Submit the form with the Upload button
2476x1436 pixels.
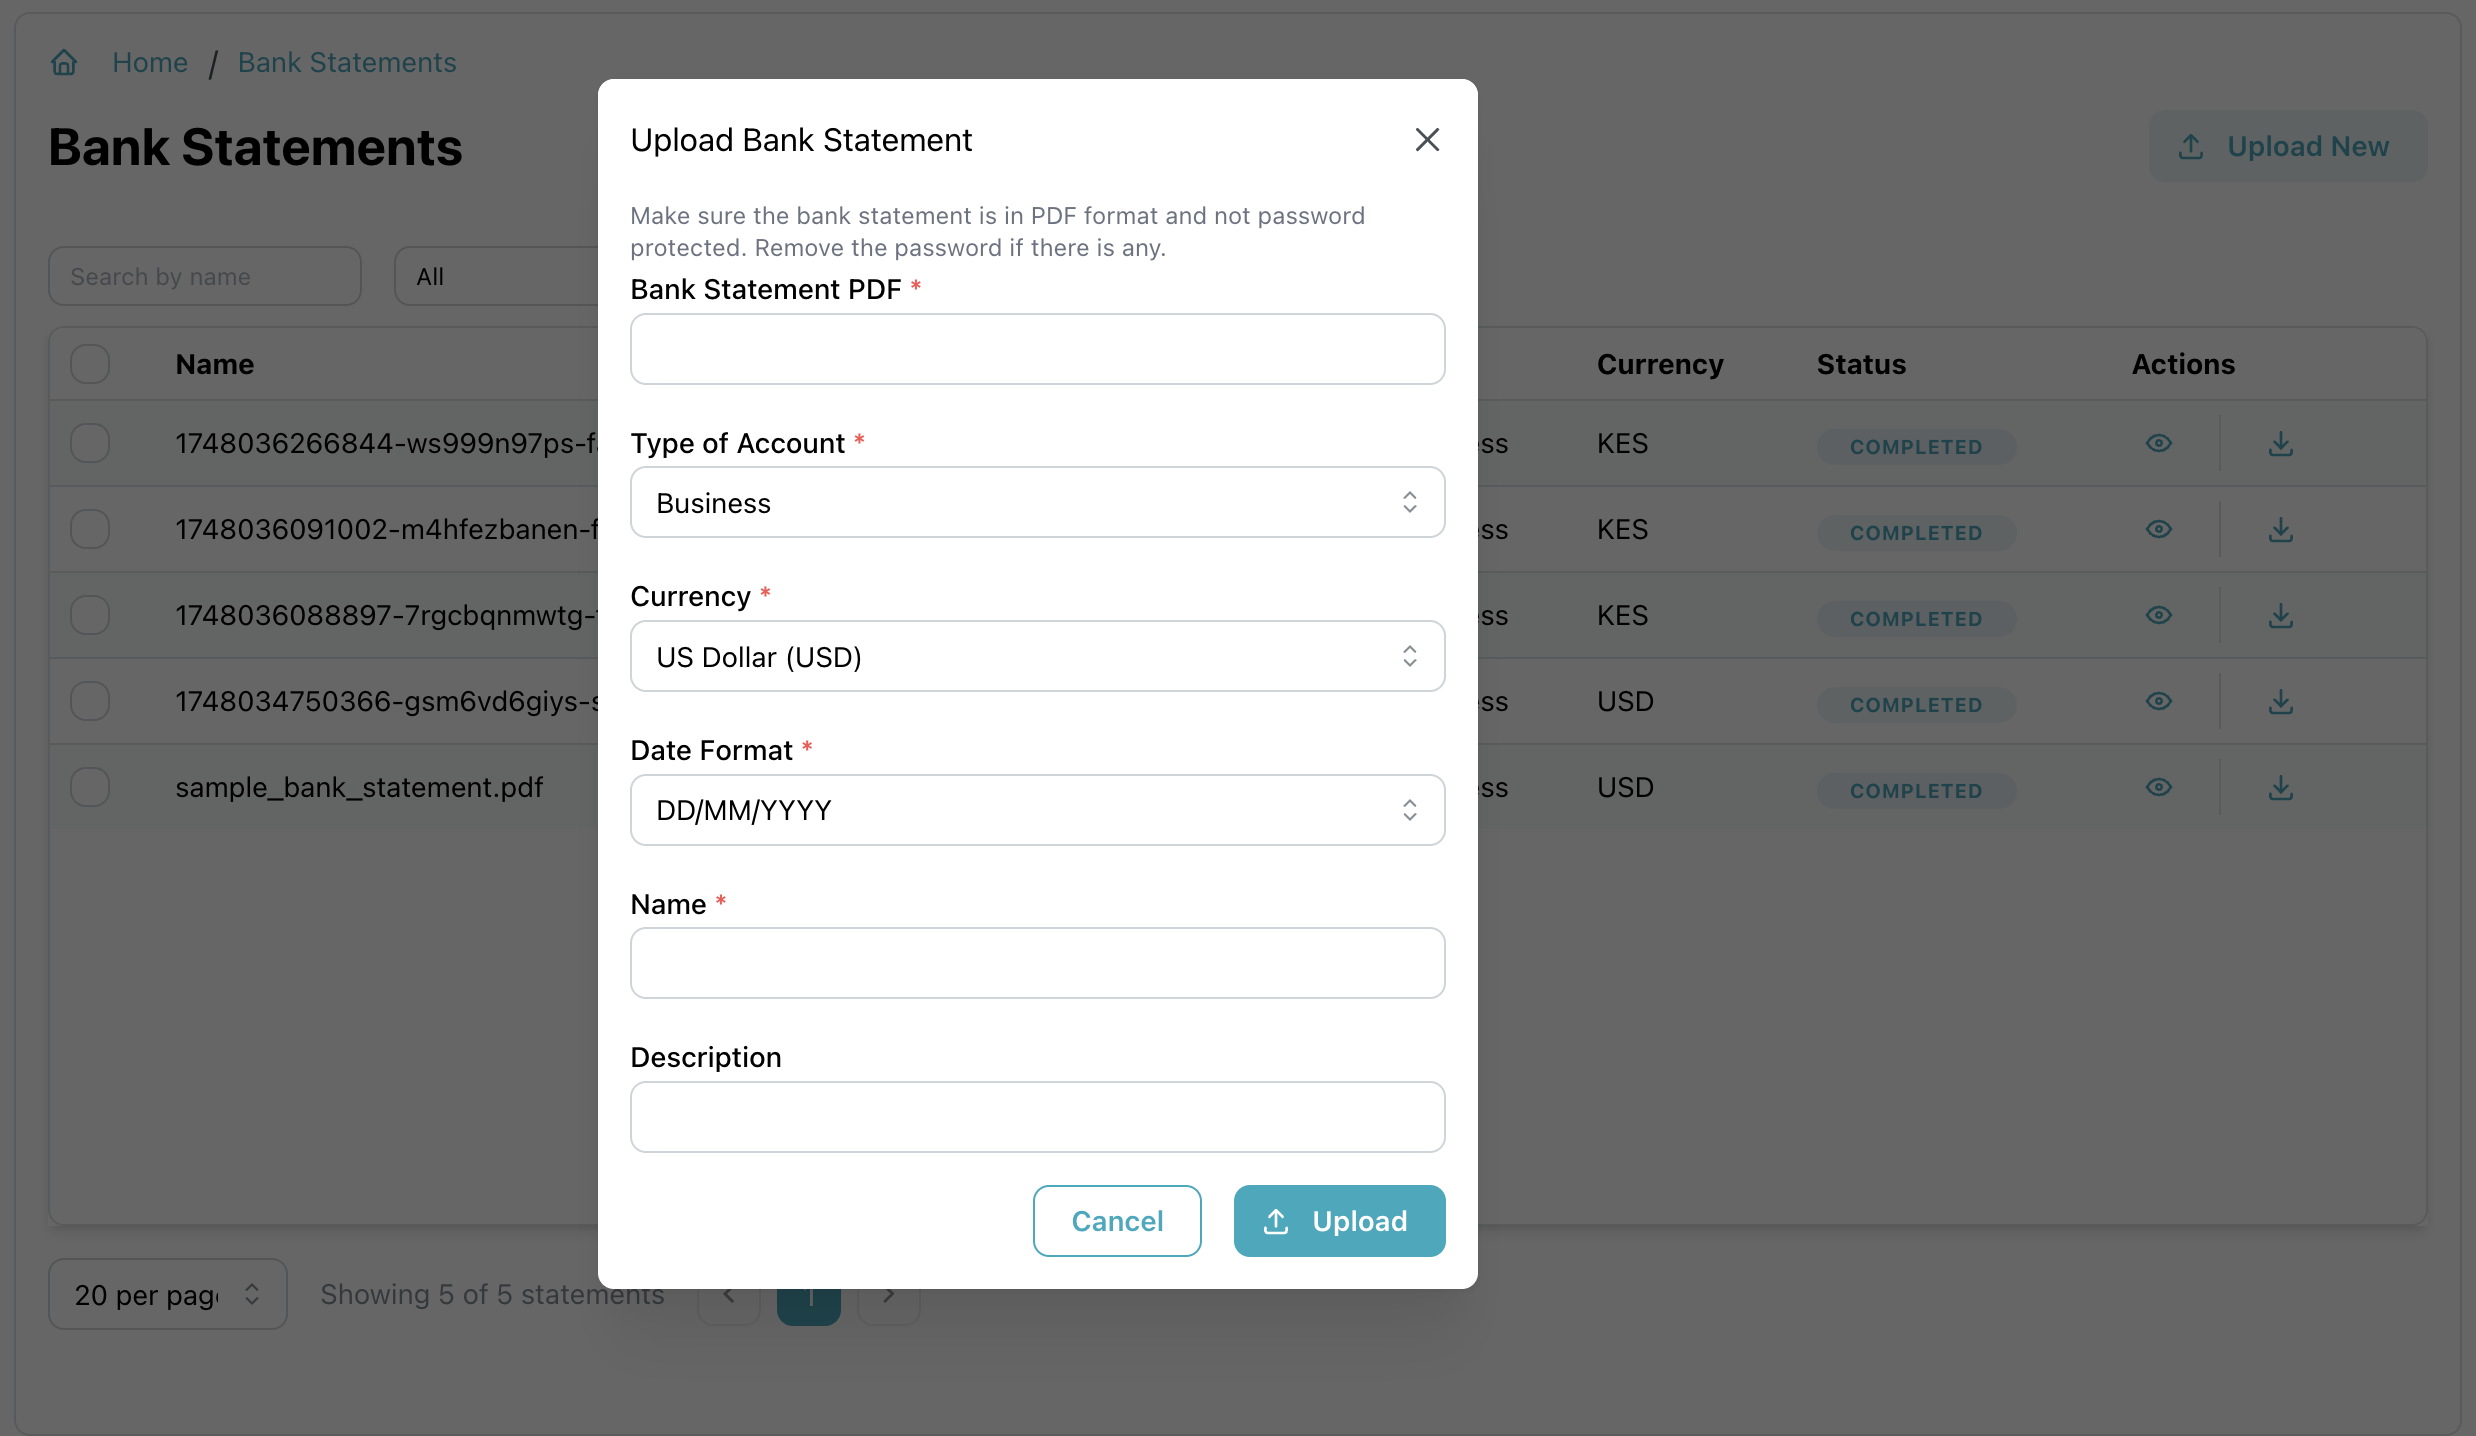[x=1338, y=1220]
